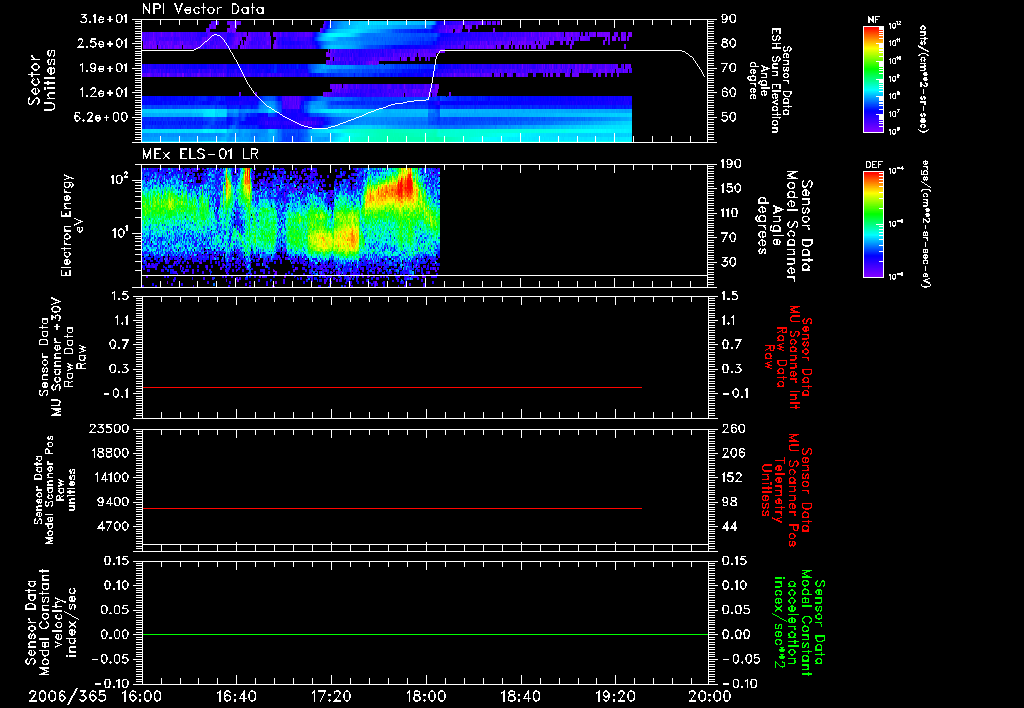Select the 'Model Scanner Pos Raw unitless' axis title
The height and width of the screenshot is (708, 1024).
tap(55, 490)
